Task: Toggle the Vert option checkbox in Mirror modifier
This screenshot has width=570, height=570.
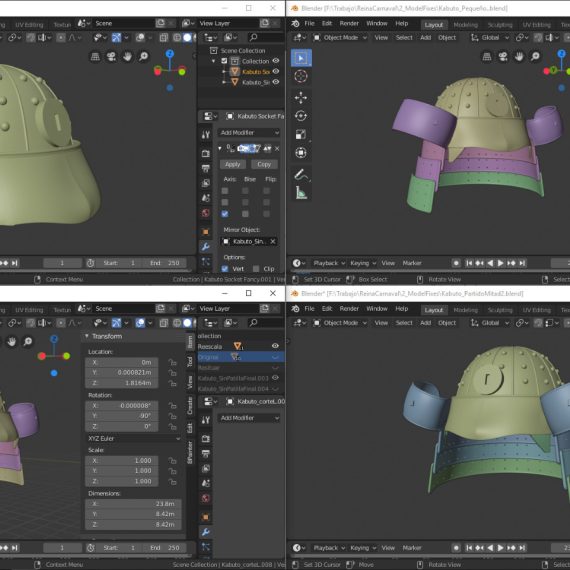Action: coord(225,269)
